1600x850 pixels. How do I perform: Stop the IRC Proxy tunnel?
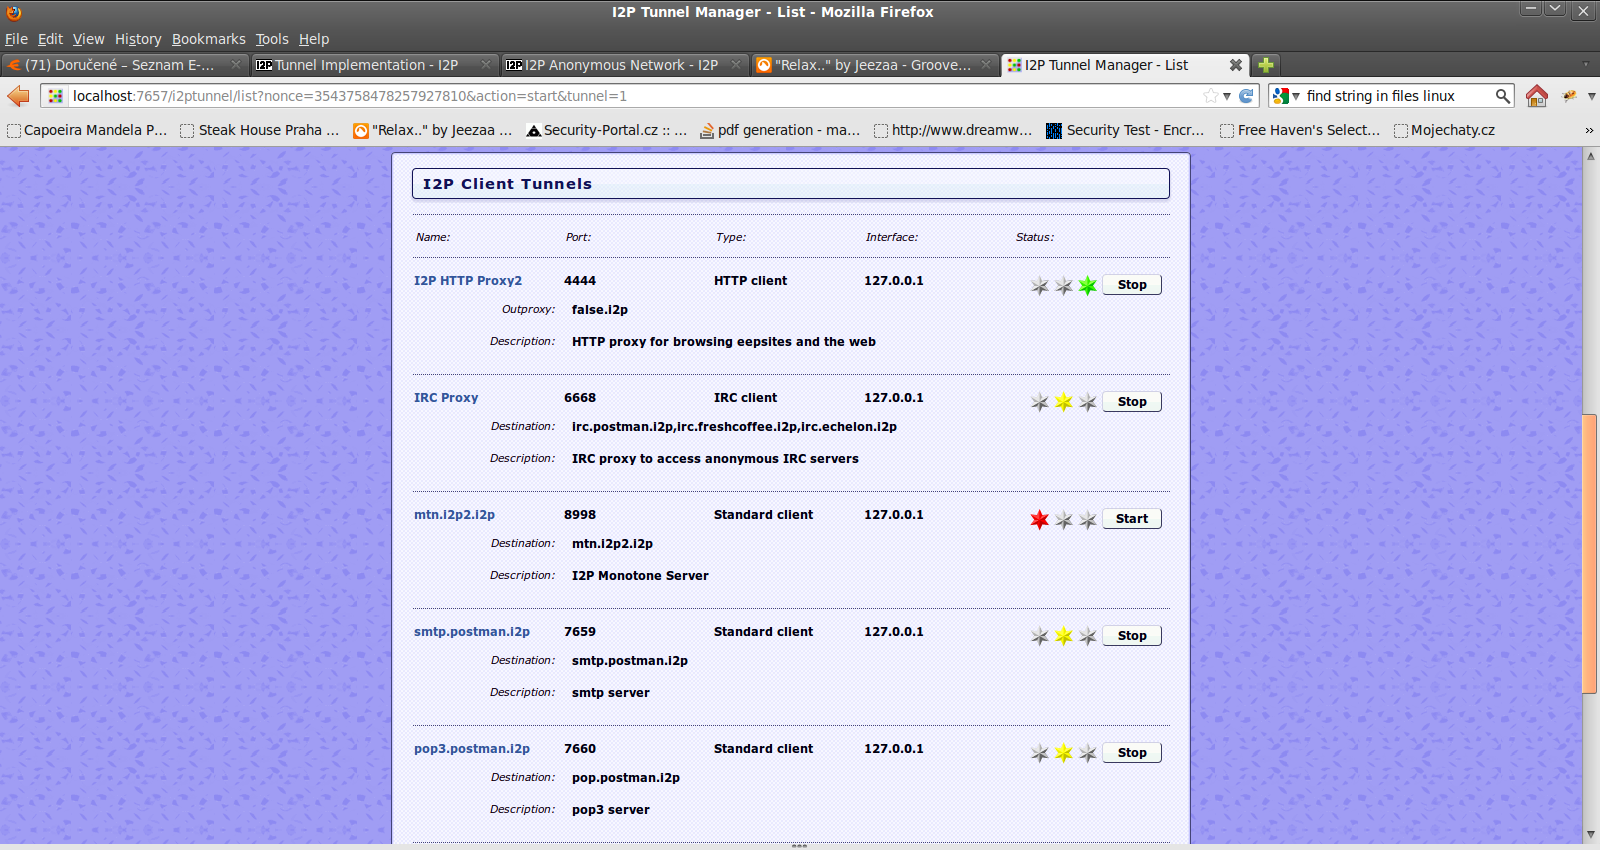pyautogui.click(x=1132, y=402)
